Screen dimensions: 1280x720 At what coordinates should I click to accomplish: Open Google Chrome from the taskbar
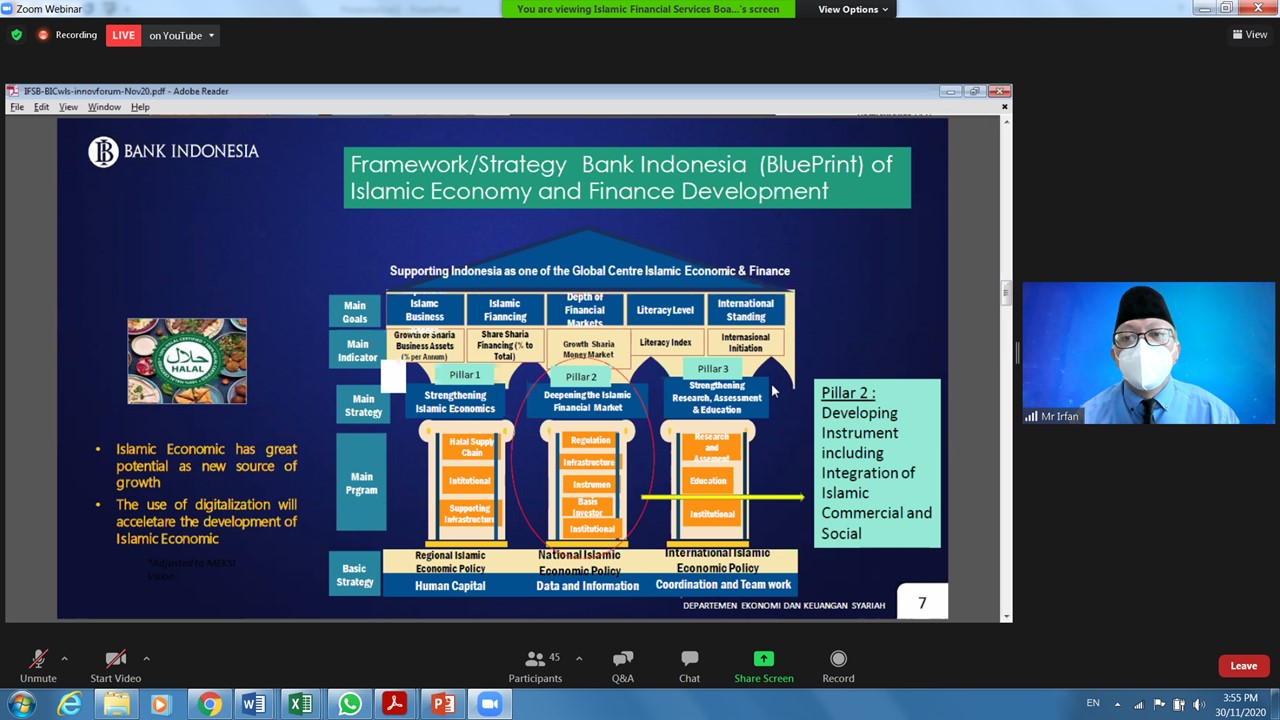(209, 704)
